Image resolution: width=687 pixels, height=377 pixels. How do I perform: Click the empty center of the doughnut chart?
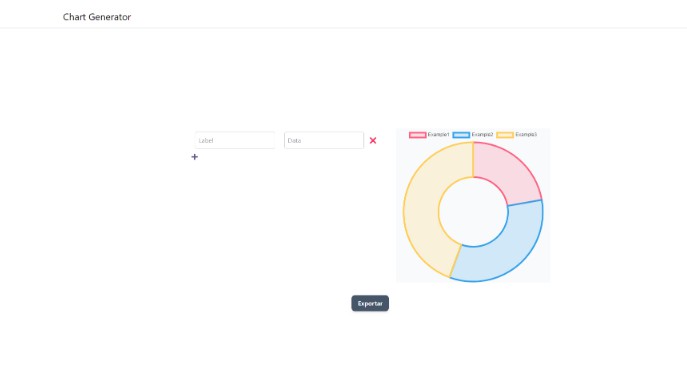pyautogui.click(x=473, y=212)
